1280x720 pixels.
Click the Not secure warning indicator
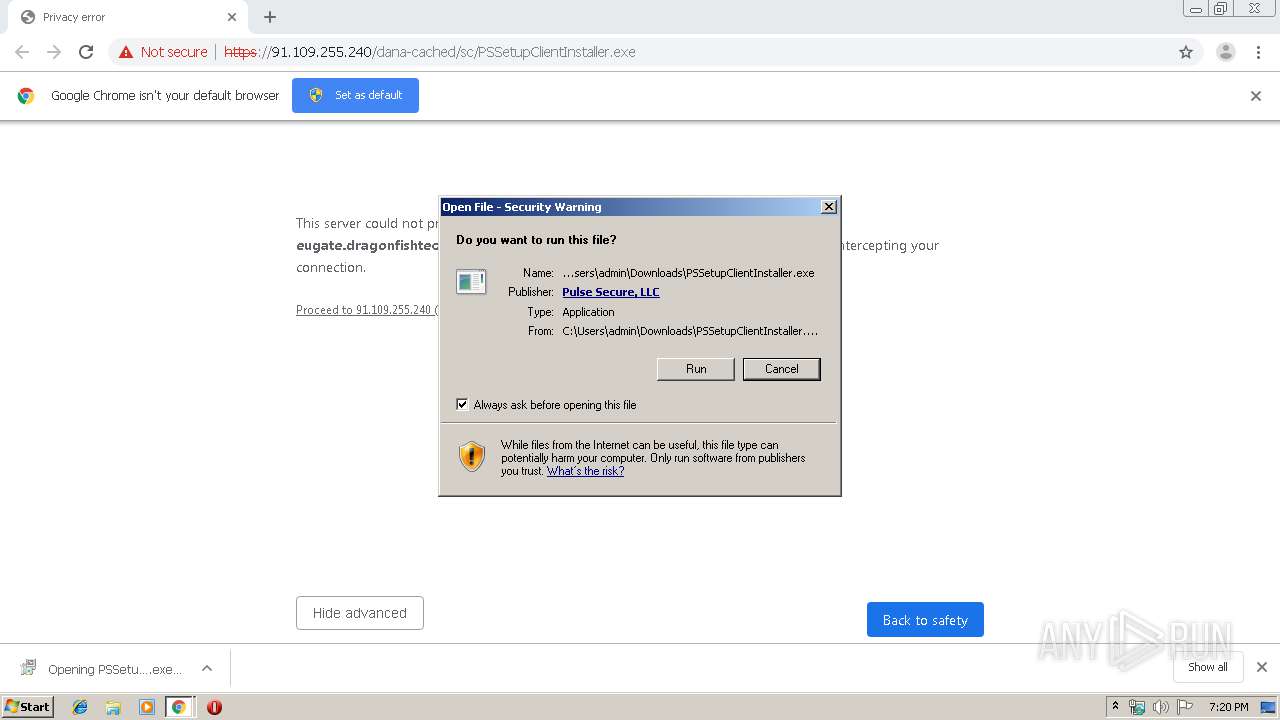tap(163, 52)
